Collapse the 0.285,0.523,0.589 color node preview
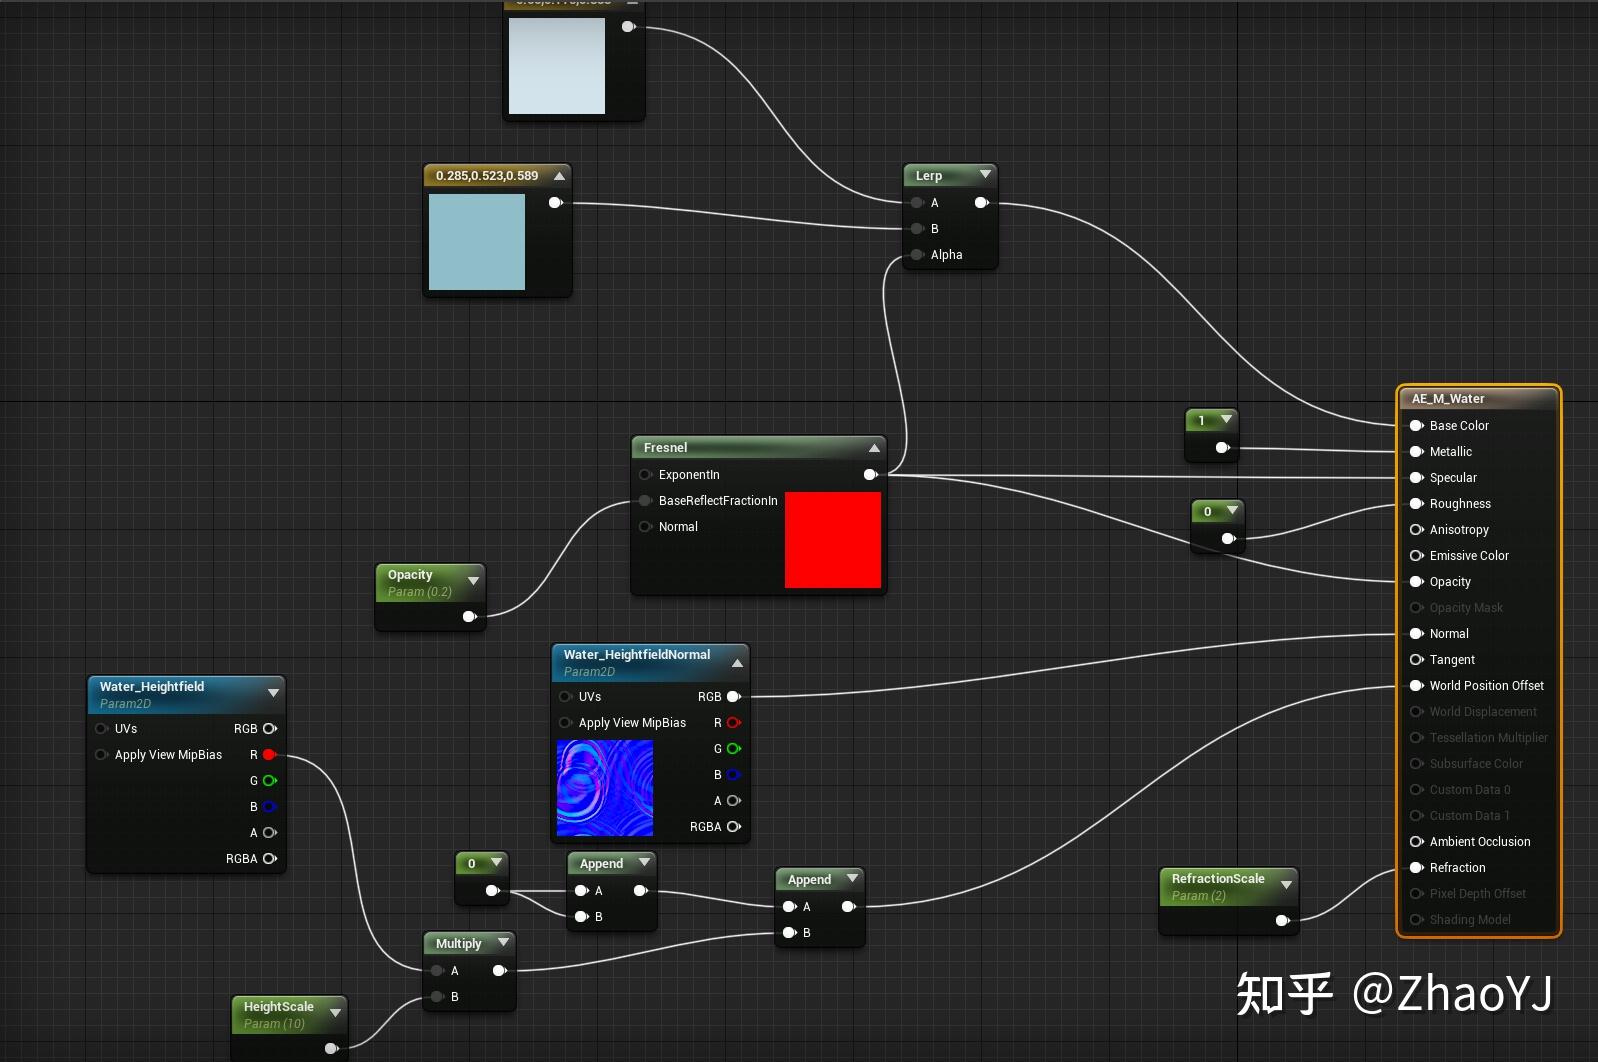The image size is (1598, 1062). tap(560, 176)
